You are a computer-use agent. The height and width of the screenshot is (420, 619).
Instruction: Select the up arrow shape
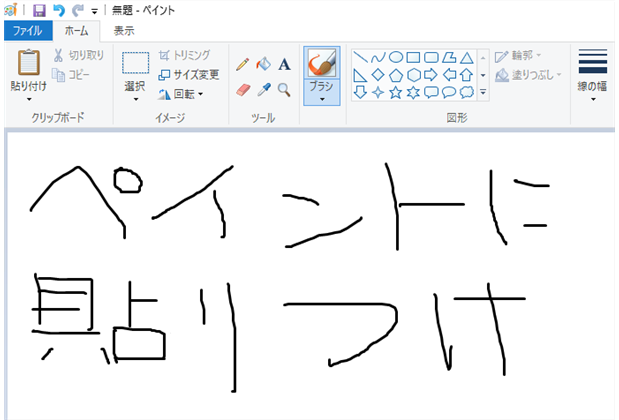467,75
